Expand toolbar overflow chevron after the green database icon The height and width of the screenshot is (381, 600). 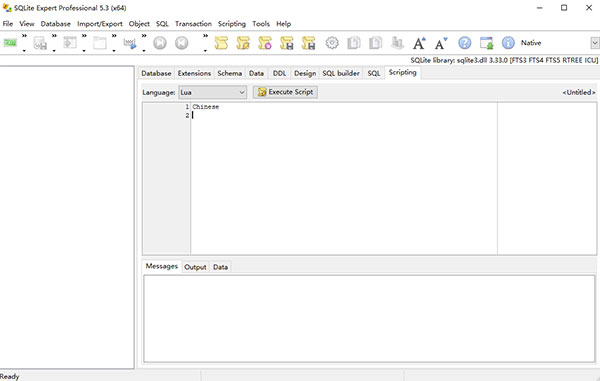click(24, 36)
